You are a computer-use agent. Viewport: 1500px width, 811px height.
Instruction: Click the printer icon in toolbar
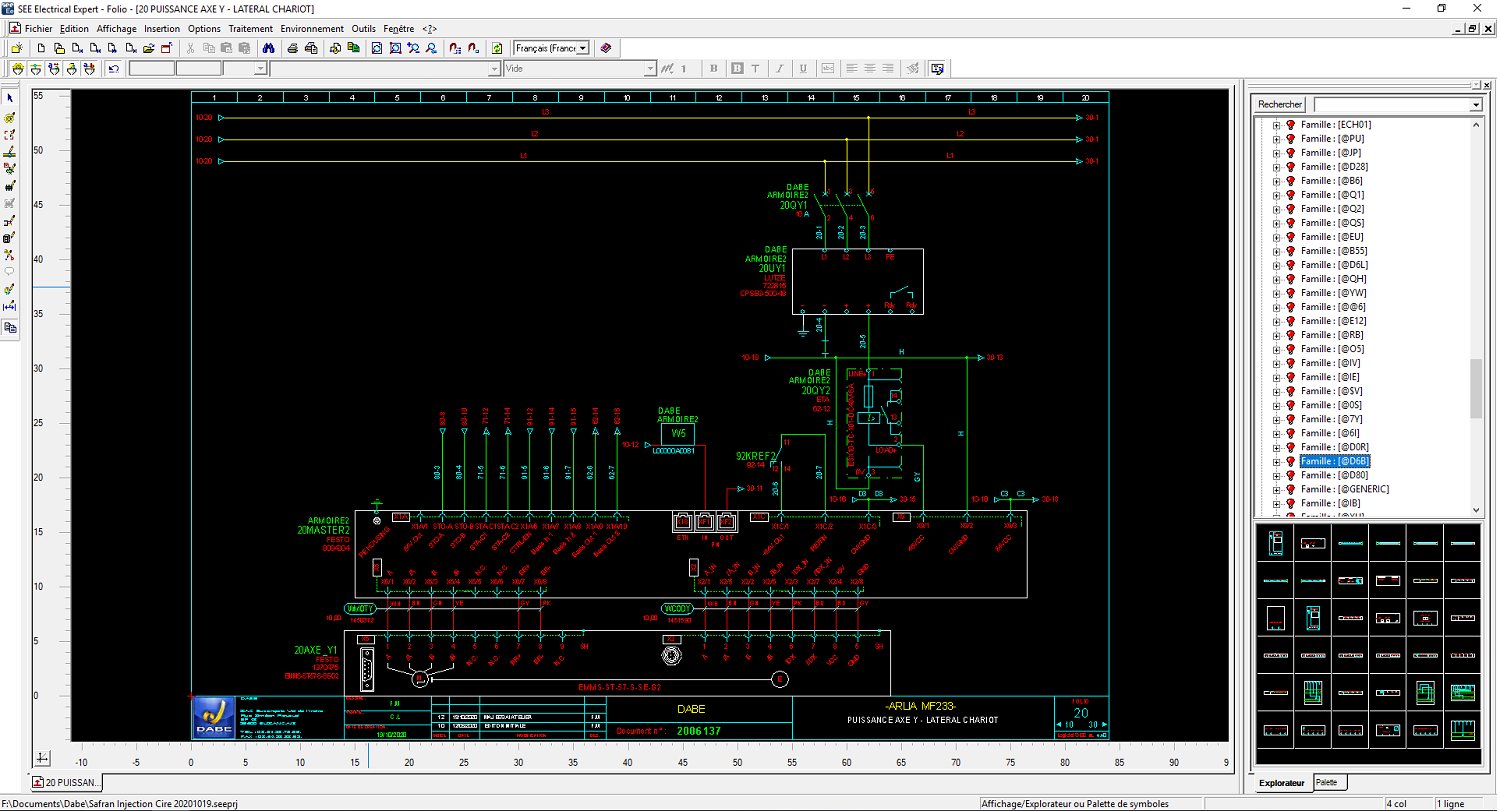point(292,48)
